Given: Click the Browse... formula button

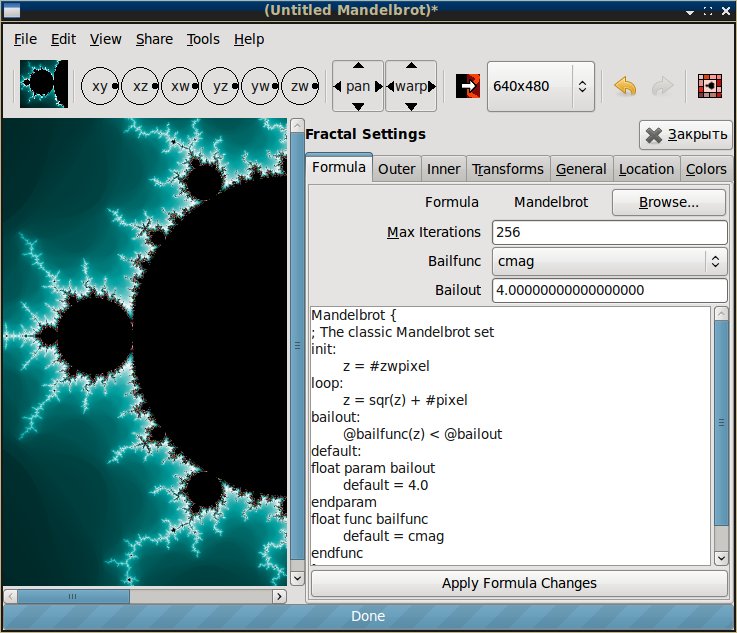Looking at the screenshot, I should point(669,202).
